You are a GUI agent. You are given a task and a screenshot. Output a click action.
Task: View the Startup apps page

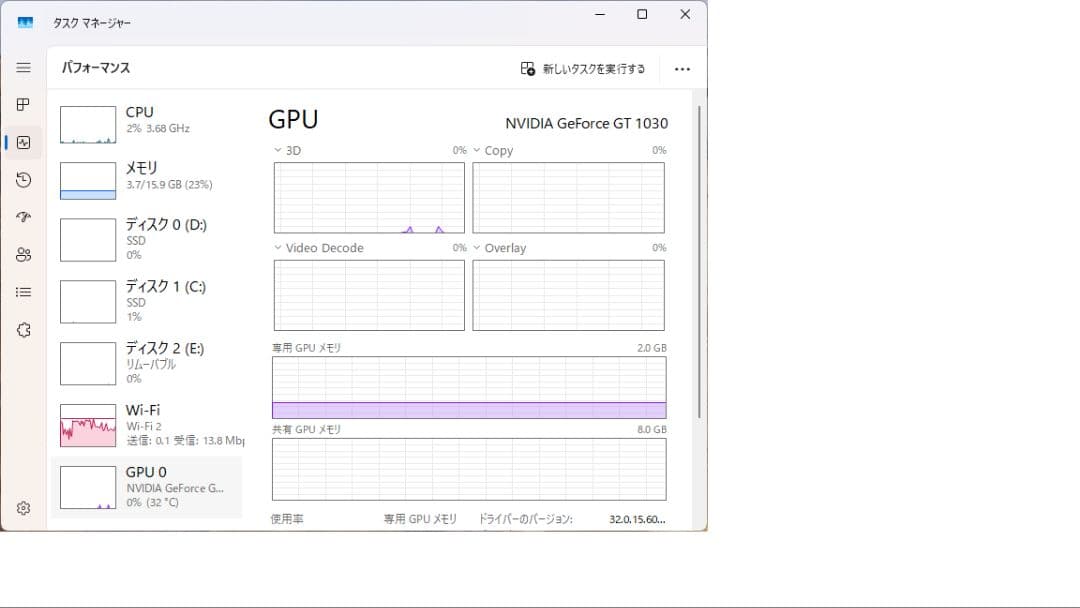[23, 217]
